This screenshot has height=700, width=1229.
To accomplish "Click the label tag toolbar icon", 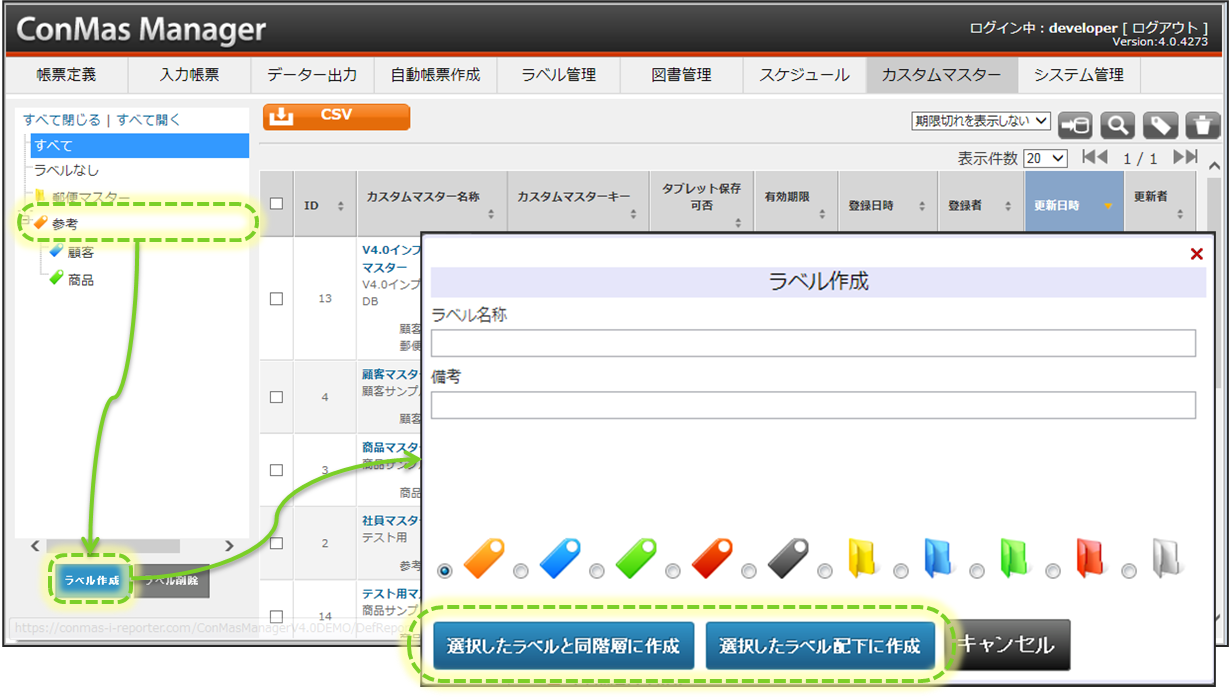I will (x=1160, y=124).
